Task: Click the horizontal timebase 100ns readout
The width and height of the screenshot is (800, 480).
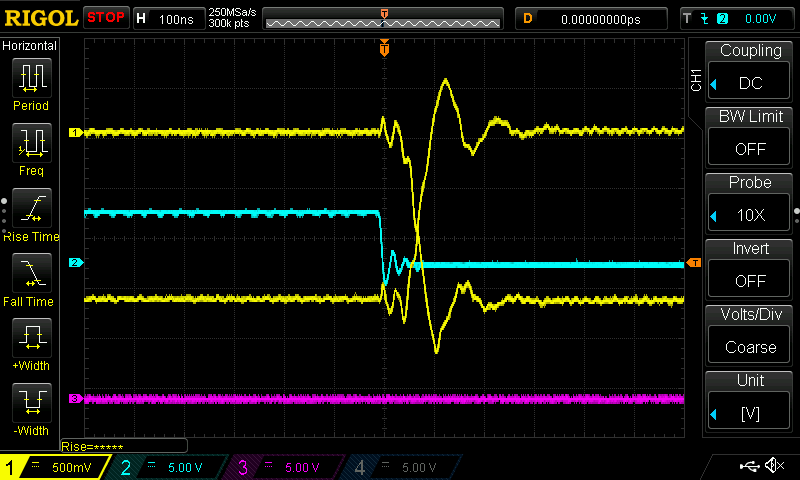Action: [x=176, y=19]
